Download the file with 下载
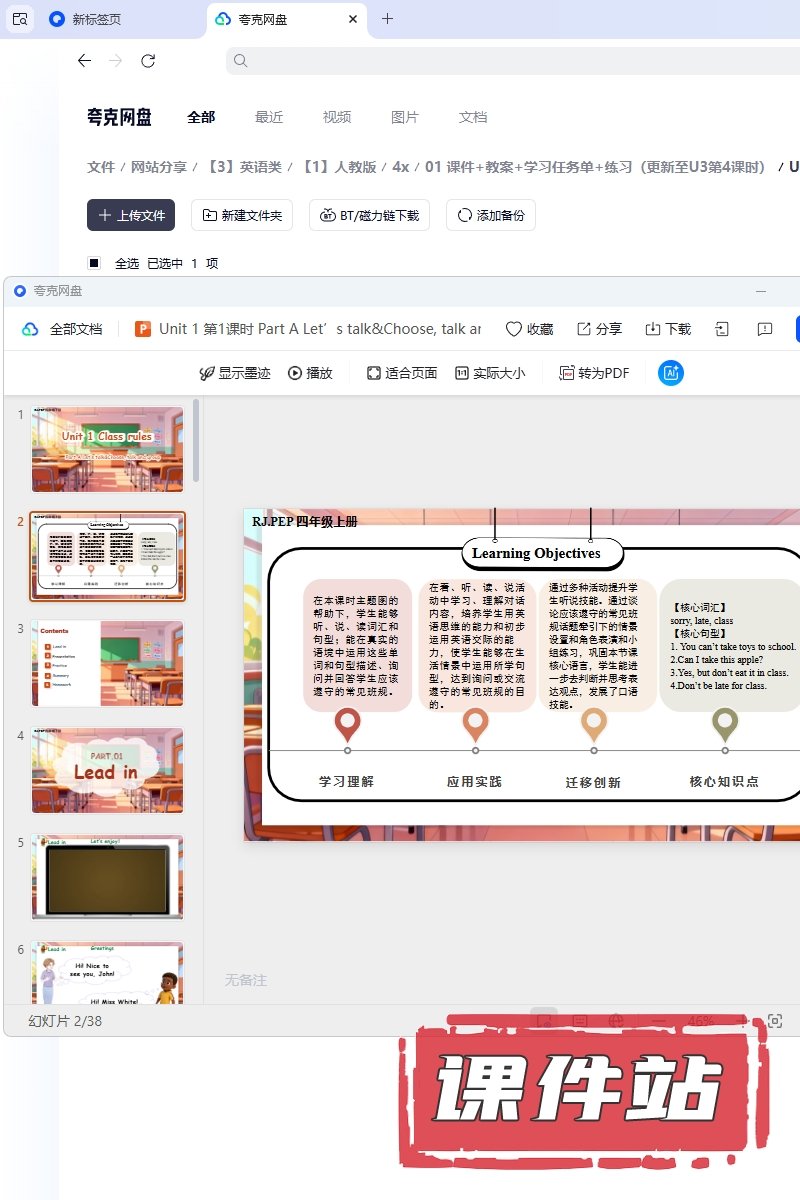The height and width of the screenshot is (1200, 800). pyautogui.click(x=668, y=329)
